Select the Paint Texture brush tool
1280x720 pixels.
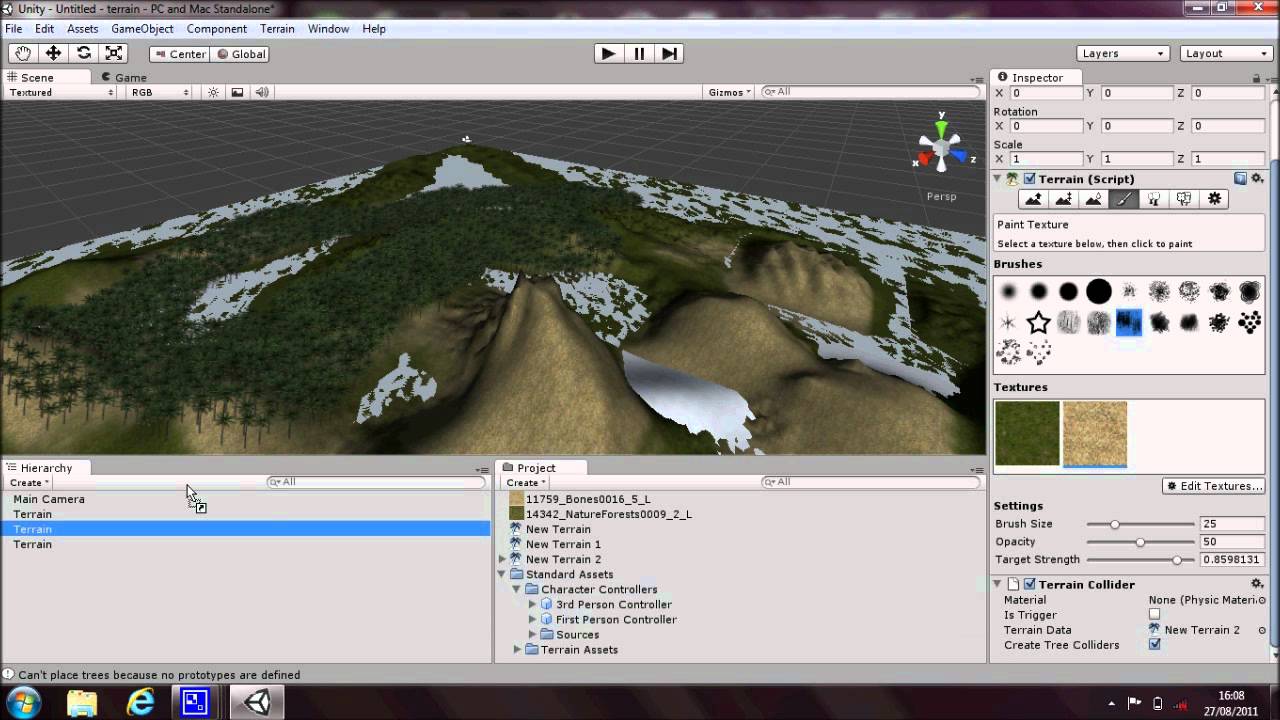1124,199
